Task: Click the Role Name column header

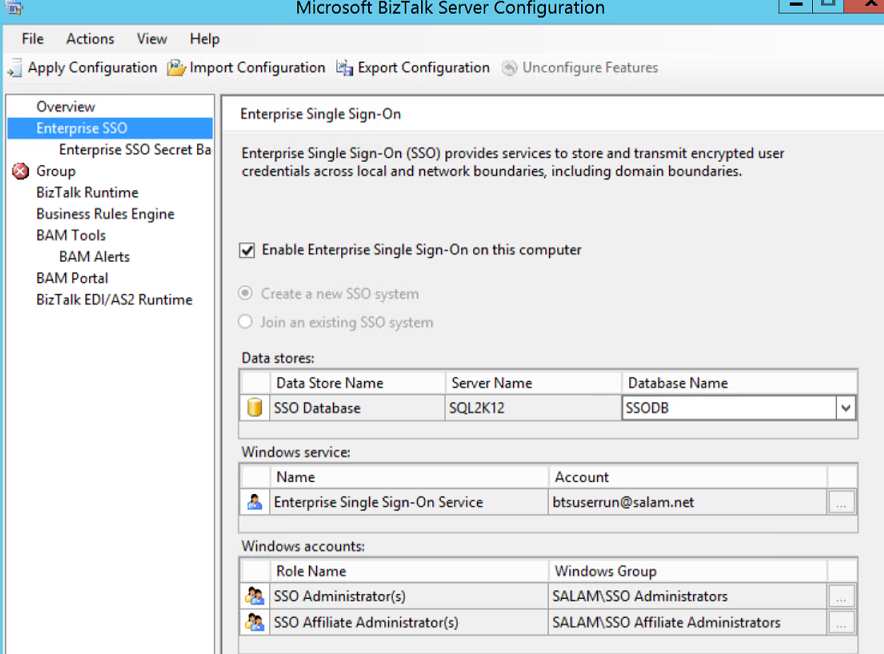Action: [409, 571]
